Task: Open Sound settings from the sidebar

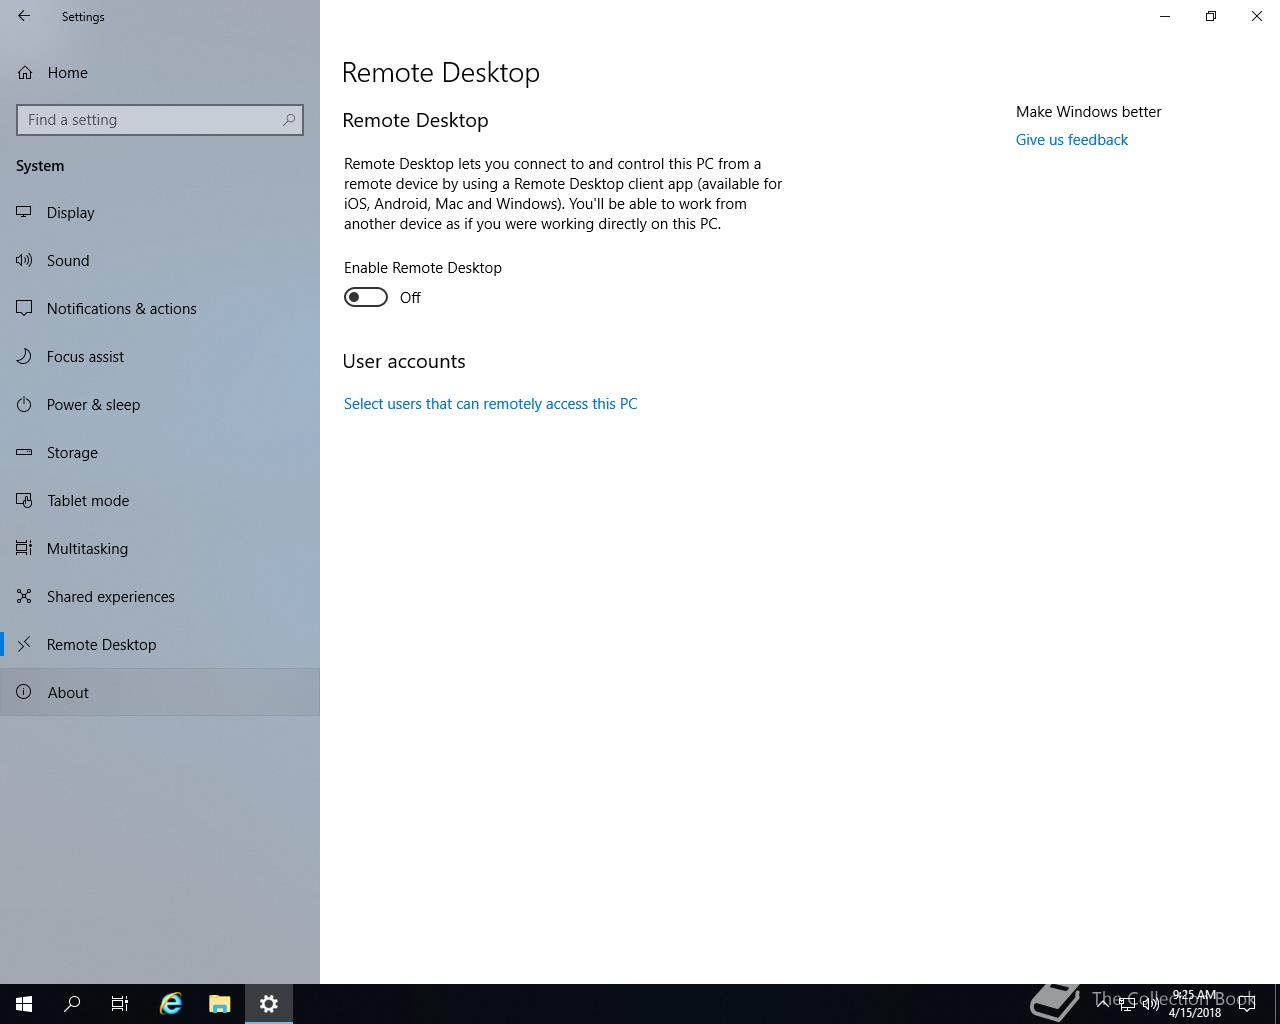Action: click(x=160, y=261)
